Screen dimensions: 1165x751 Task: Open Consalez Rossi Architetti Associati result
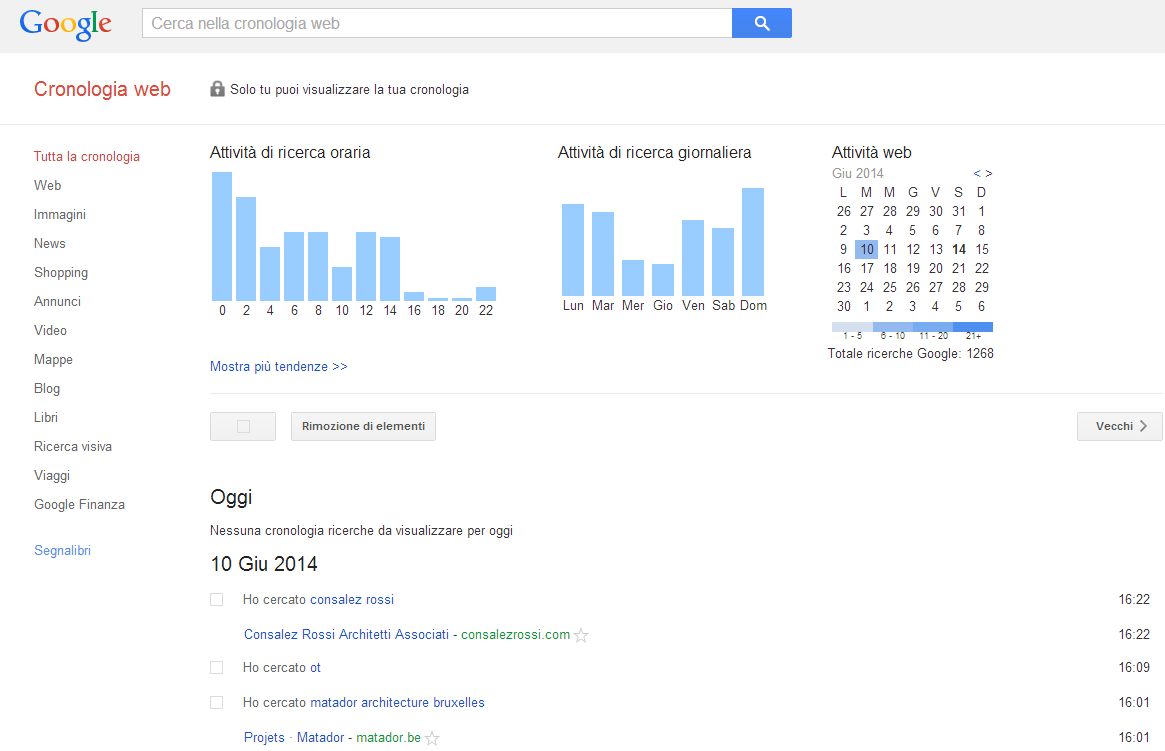(x=346, y=634)
